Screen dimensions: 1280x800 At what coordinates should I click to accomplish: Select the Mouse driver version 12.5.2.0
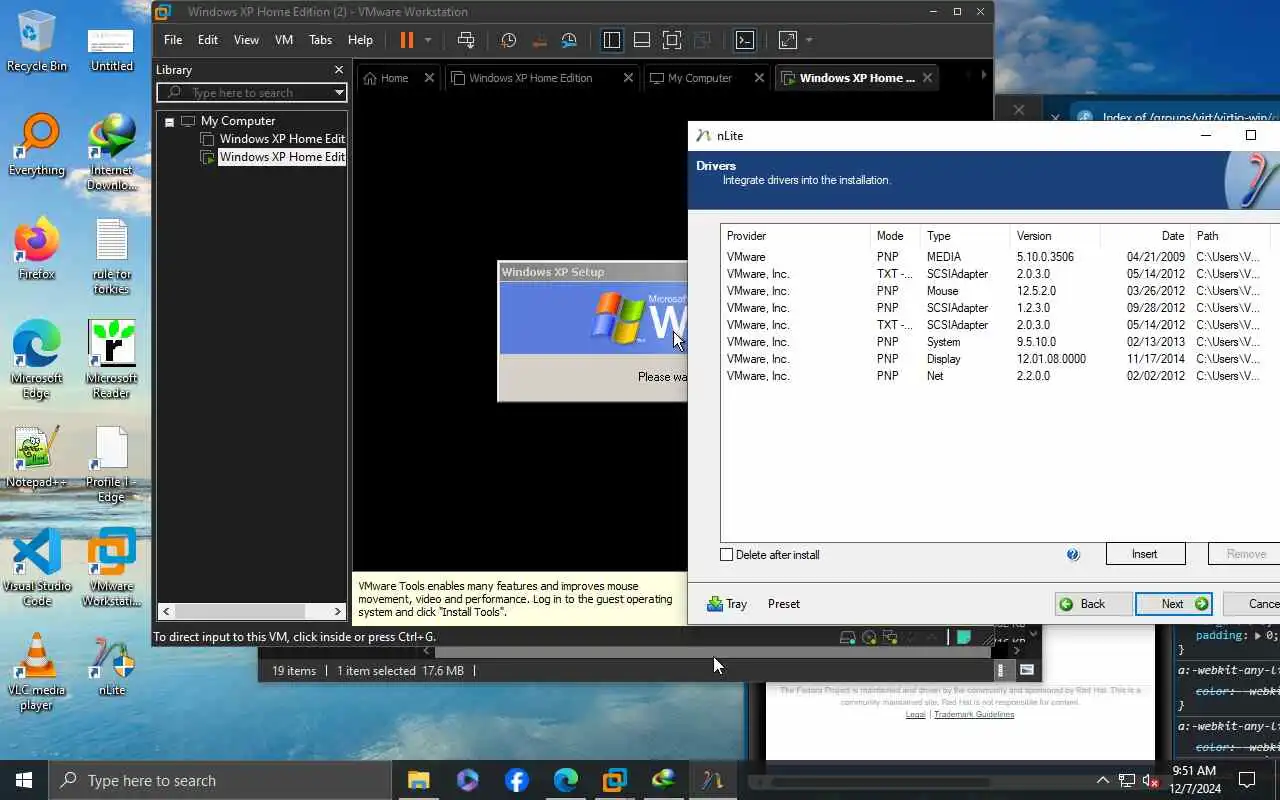pyautogui.click(x=1000, y=291)
